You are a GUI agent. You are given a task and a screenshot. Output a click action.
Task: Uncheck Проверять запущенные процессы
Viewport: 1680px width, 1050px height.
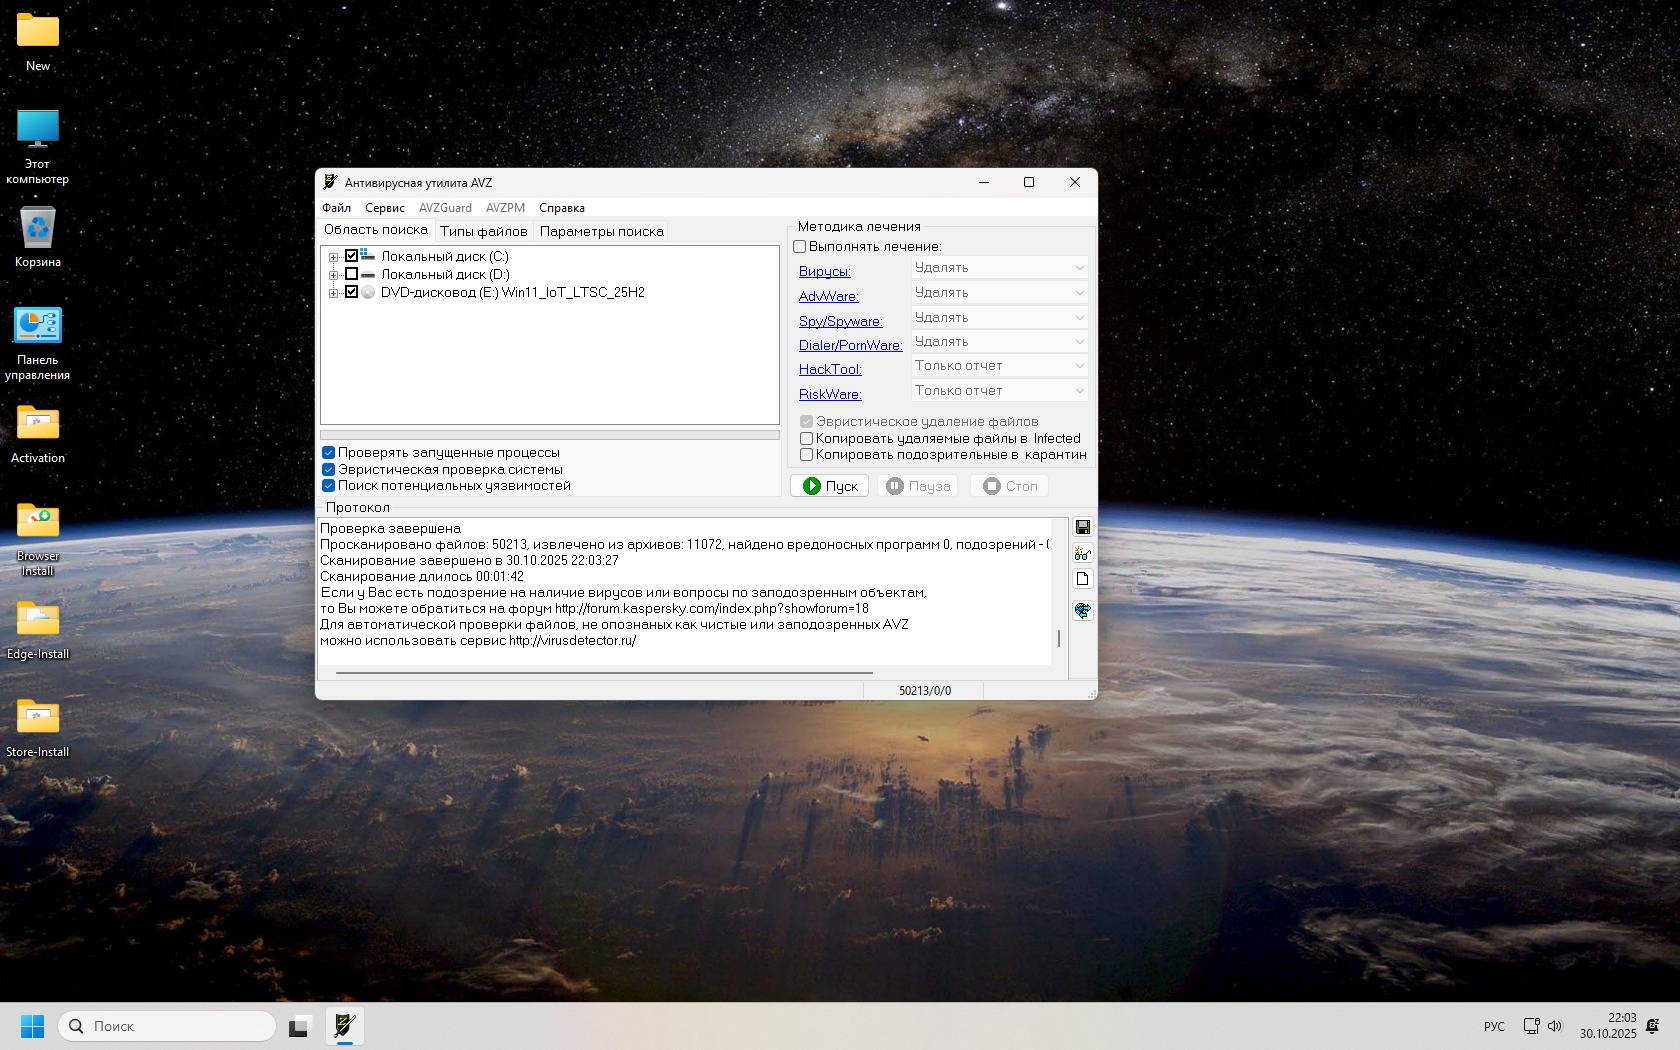[x=328, y=453]
